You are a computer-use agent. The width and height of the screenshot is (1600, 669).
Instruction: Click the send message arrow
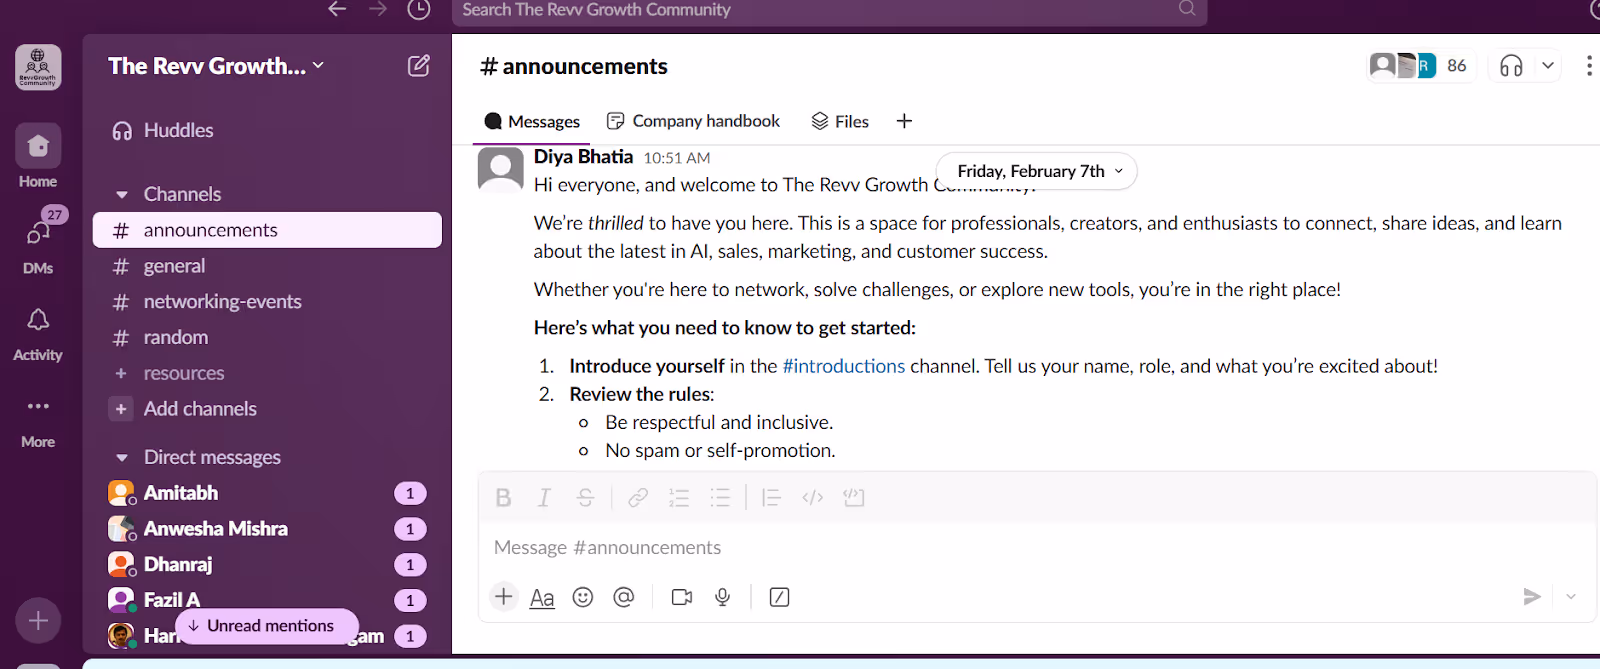(1532, 597)
